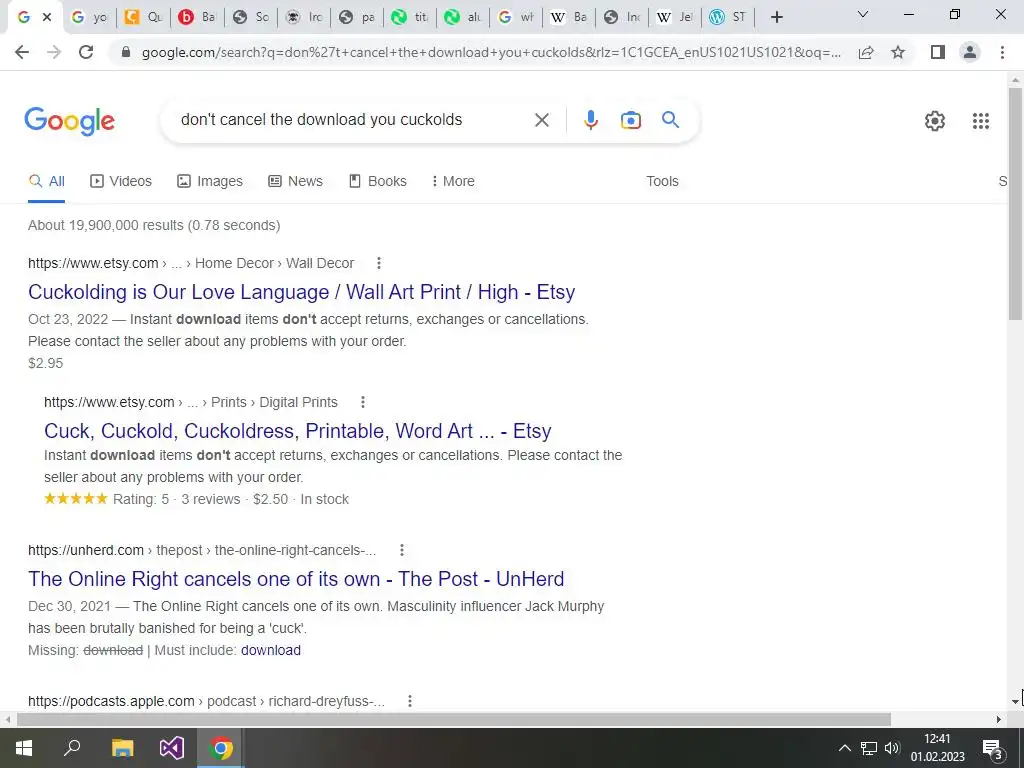Go to Google home via logo
The width and height of the screenshot is (1024, 768).
tap(69, 121)
